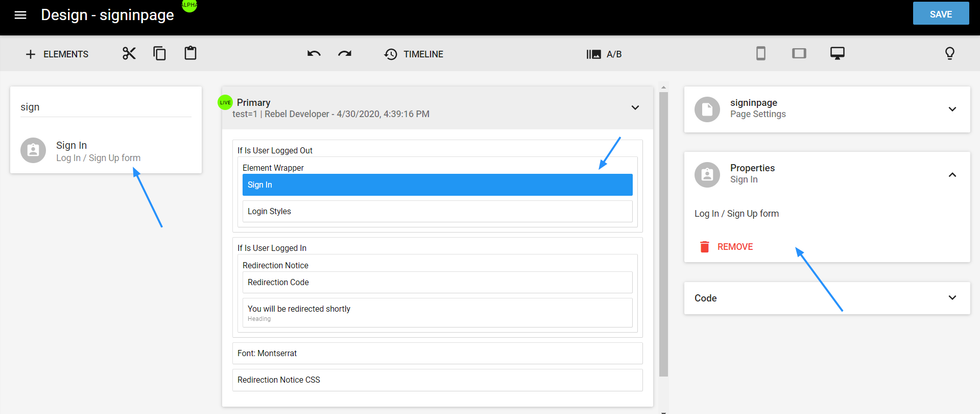Remove the Sign In element

(x=726, y=246)
